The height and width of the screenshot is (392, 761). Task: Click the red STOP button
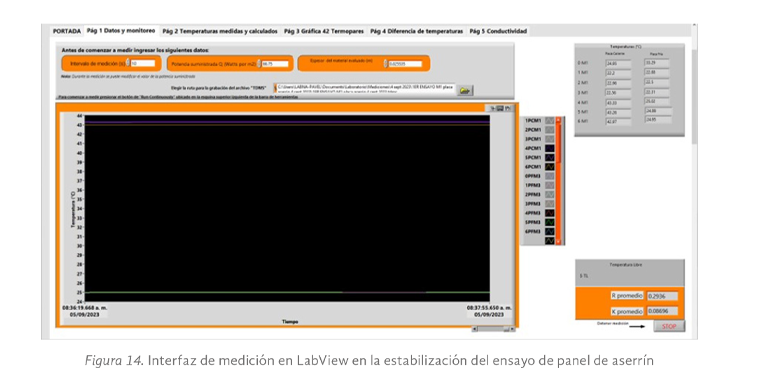(669, 327)
